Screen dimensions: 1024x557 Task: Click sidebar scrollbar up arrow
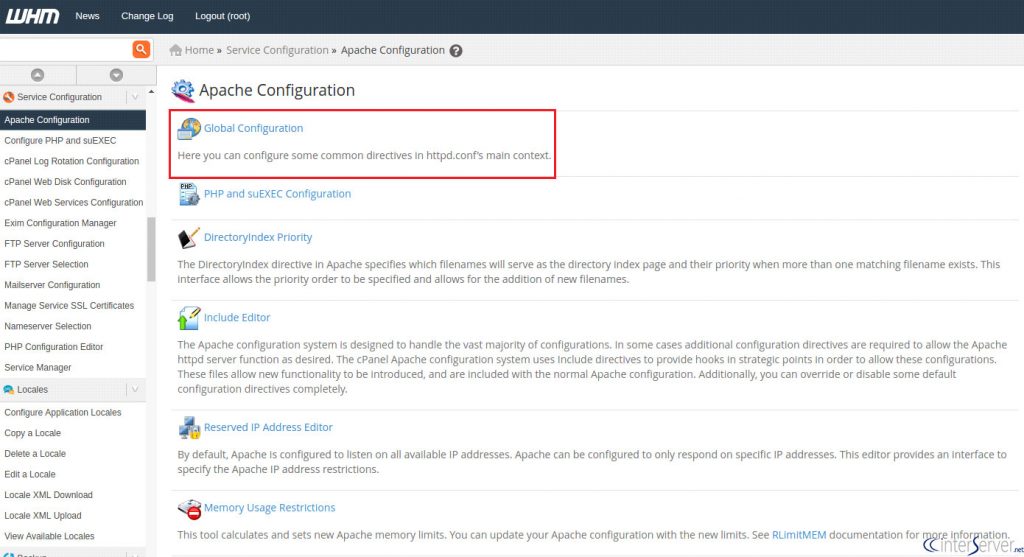[152, 92]
